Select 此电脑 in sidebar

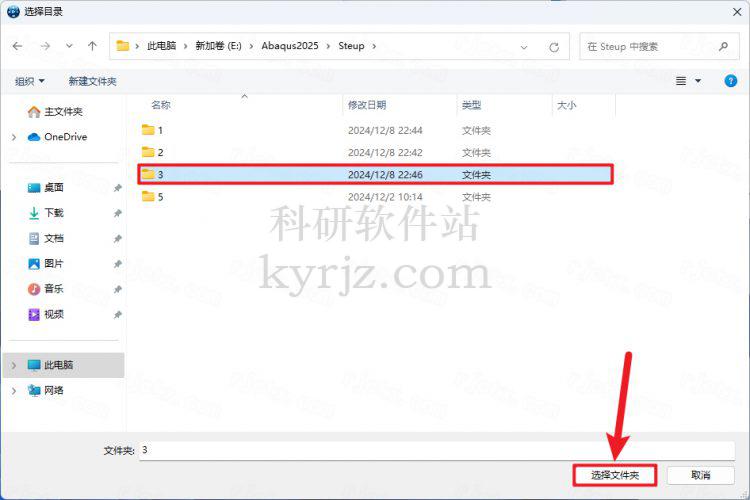tap(63, 365)
